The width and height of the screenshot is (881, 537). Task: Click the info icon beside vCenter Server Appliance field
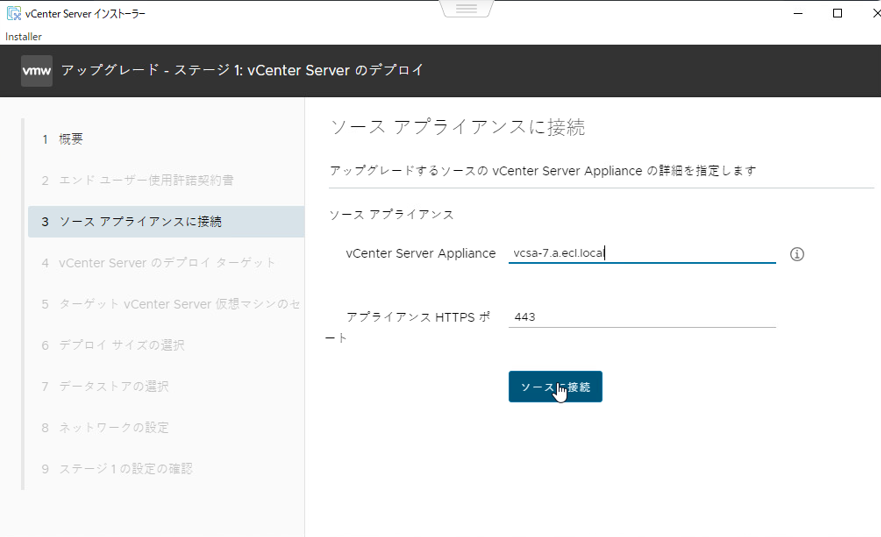point(797,254)
